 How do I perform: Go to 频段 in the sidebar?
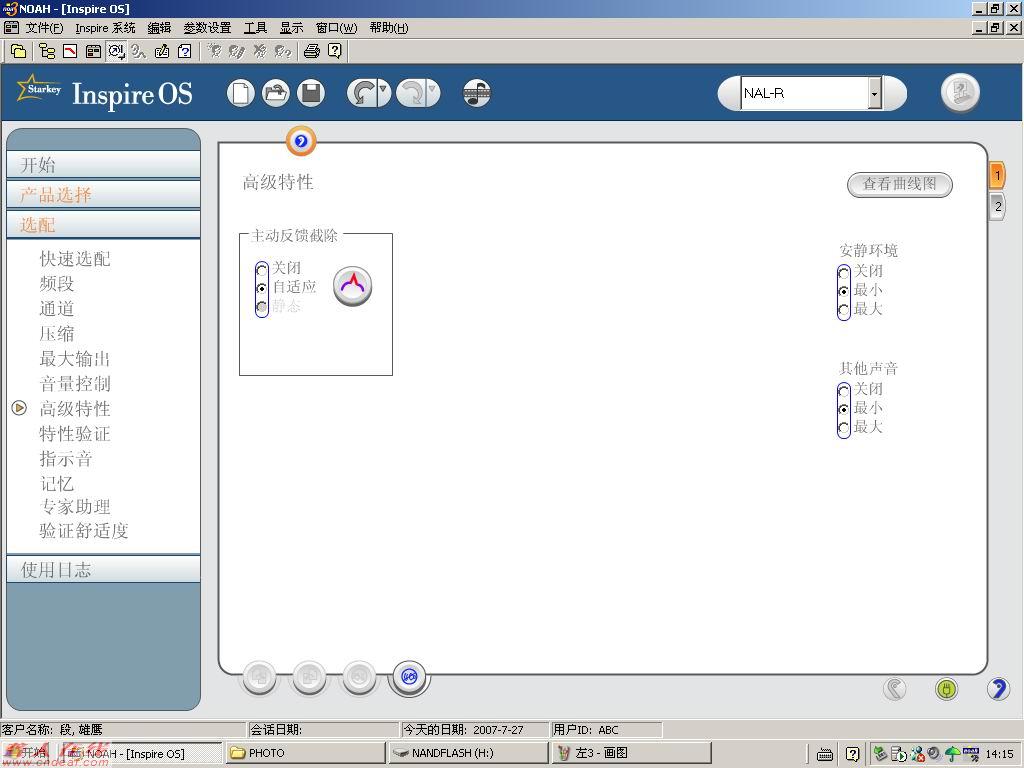pos(57,283)
